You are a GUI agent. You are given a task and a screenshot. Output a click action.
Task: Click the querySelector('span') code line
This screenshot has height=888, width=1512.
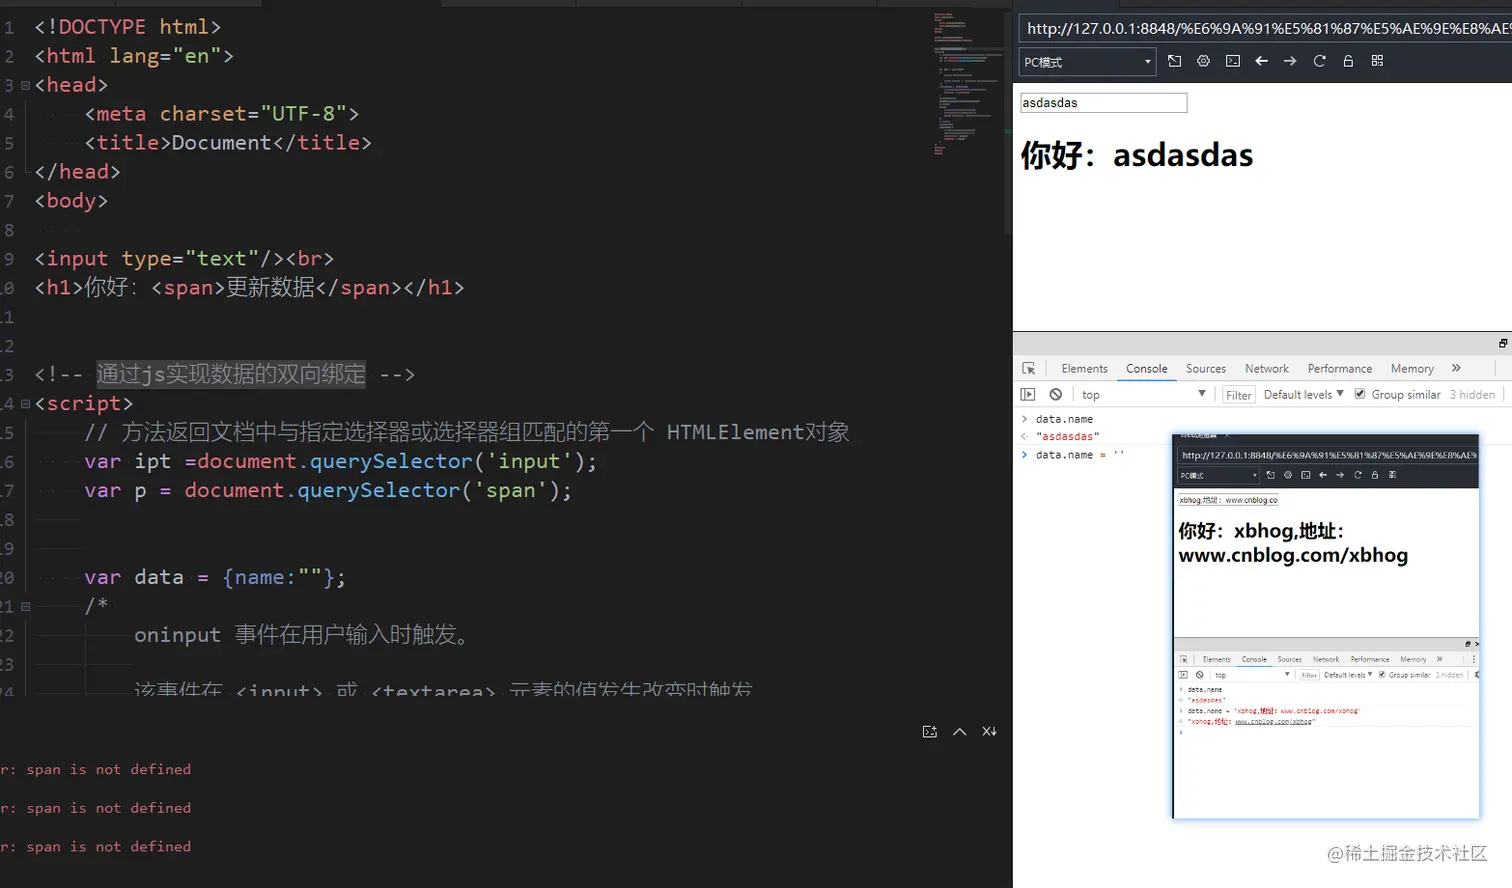pyautogui.click(x=328, y=491)
